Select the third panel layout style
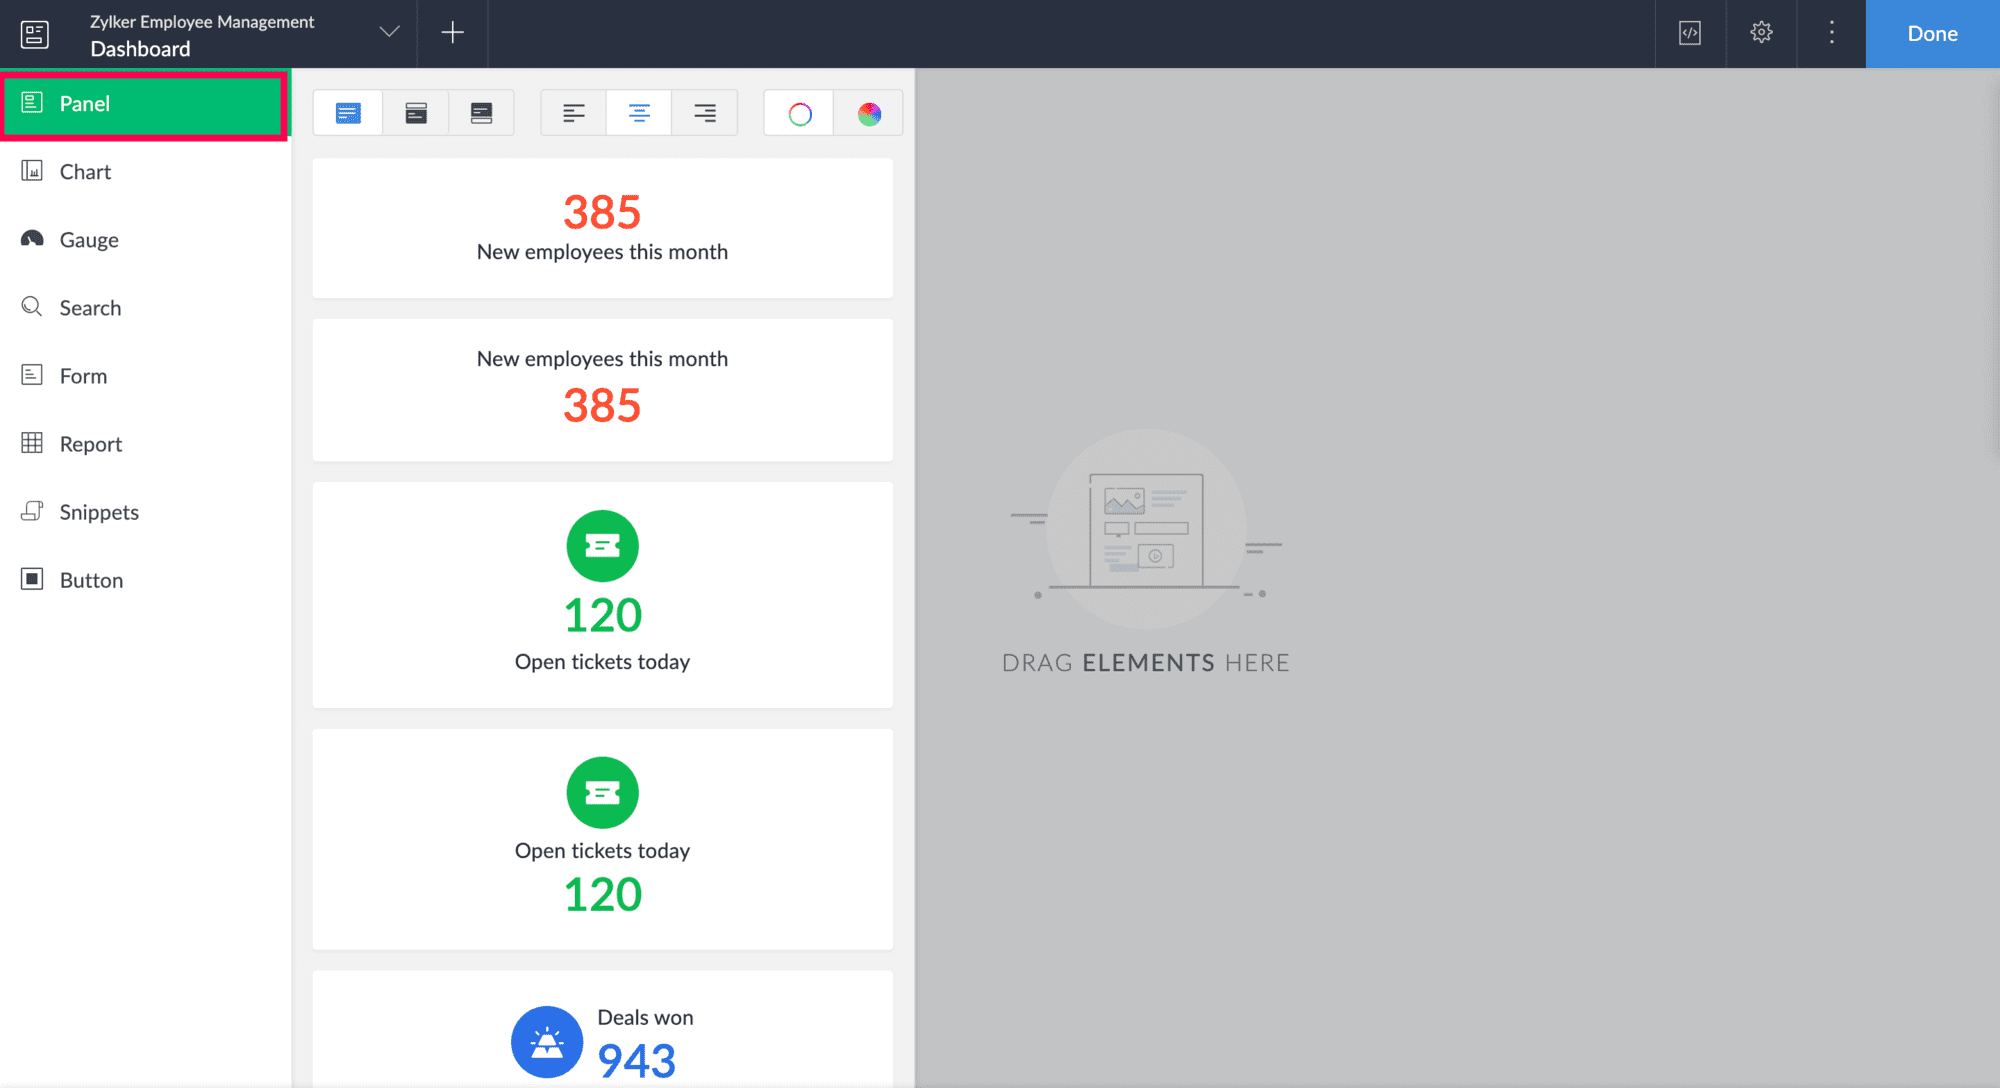Image resolution: width=2000 pixels, height=1088 pixels. [481, 113]
